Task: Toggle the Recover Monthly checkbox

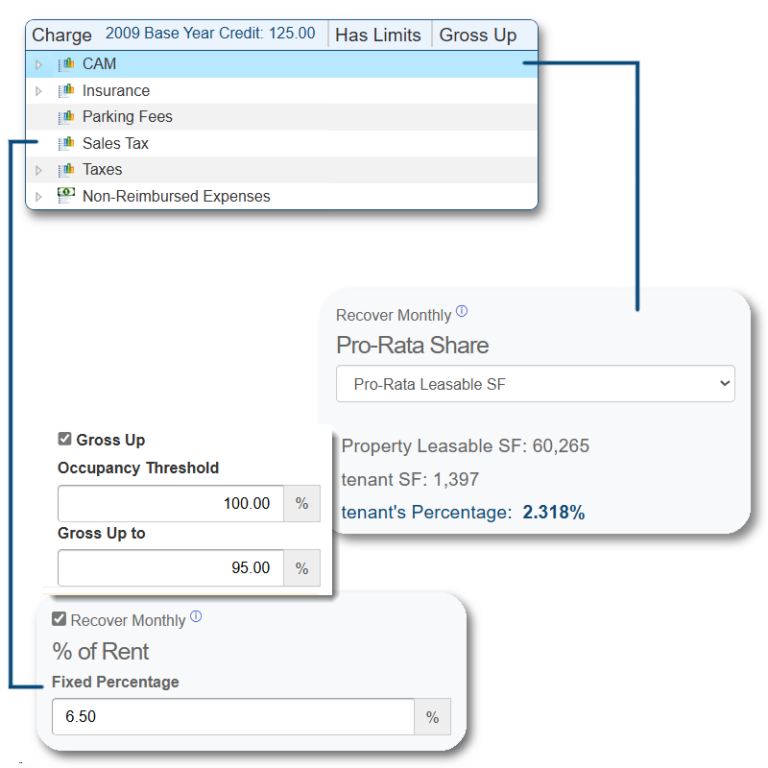Action: (59, 620)
